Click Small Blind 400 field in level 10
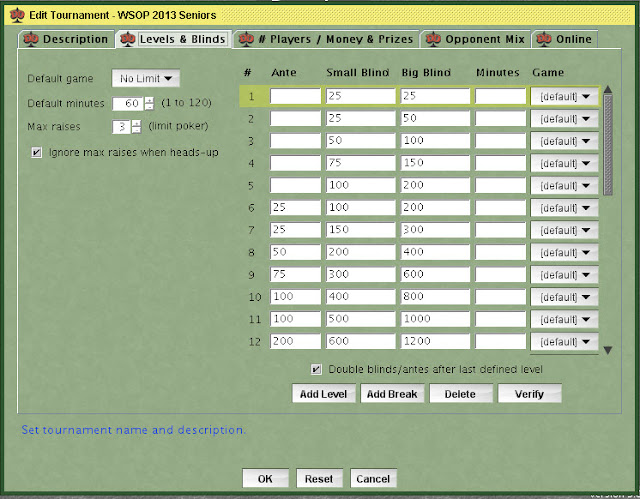640x499 pixels. coord(361,297)
